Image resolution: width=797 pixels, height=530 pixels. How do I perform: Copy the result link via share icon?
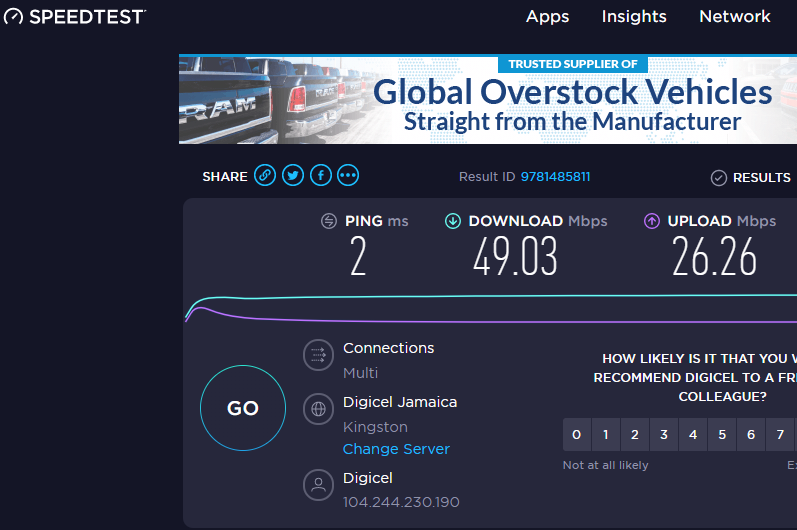coord(265,176)
